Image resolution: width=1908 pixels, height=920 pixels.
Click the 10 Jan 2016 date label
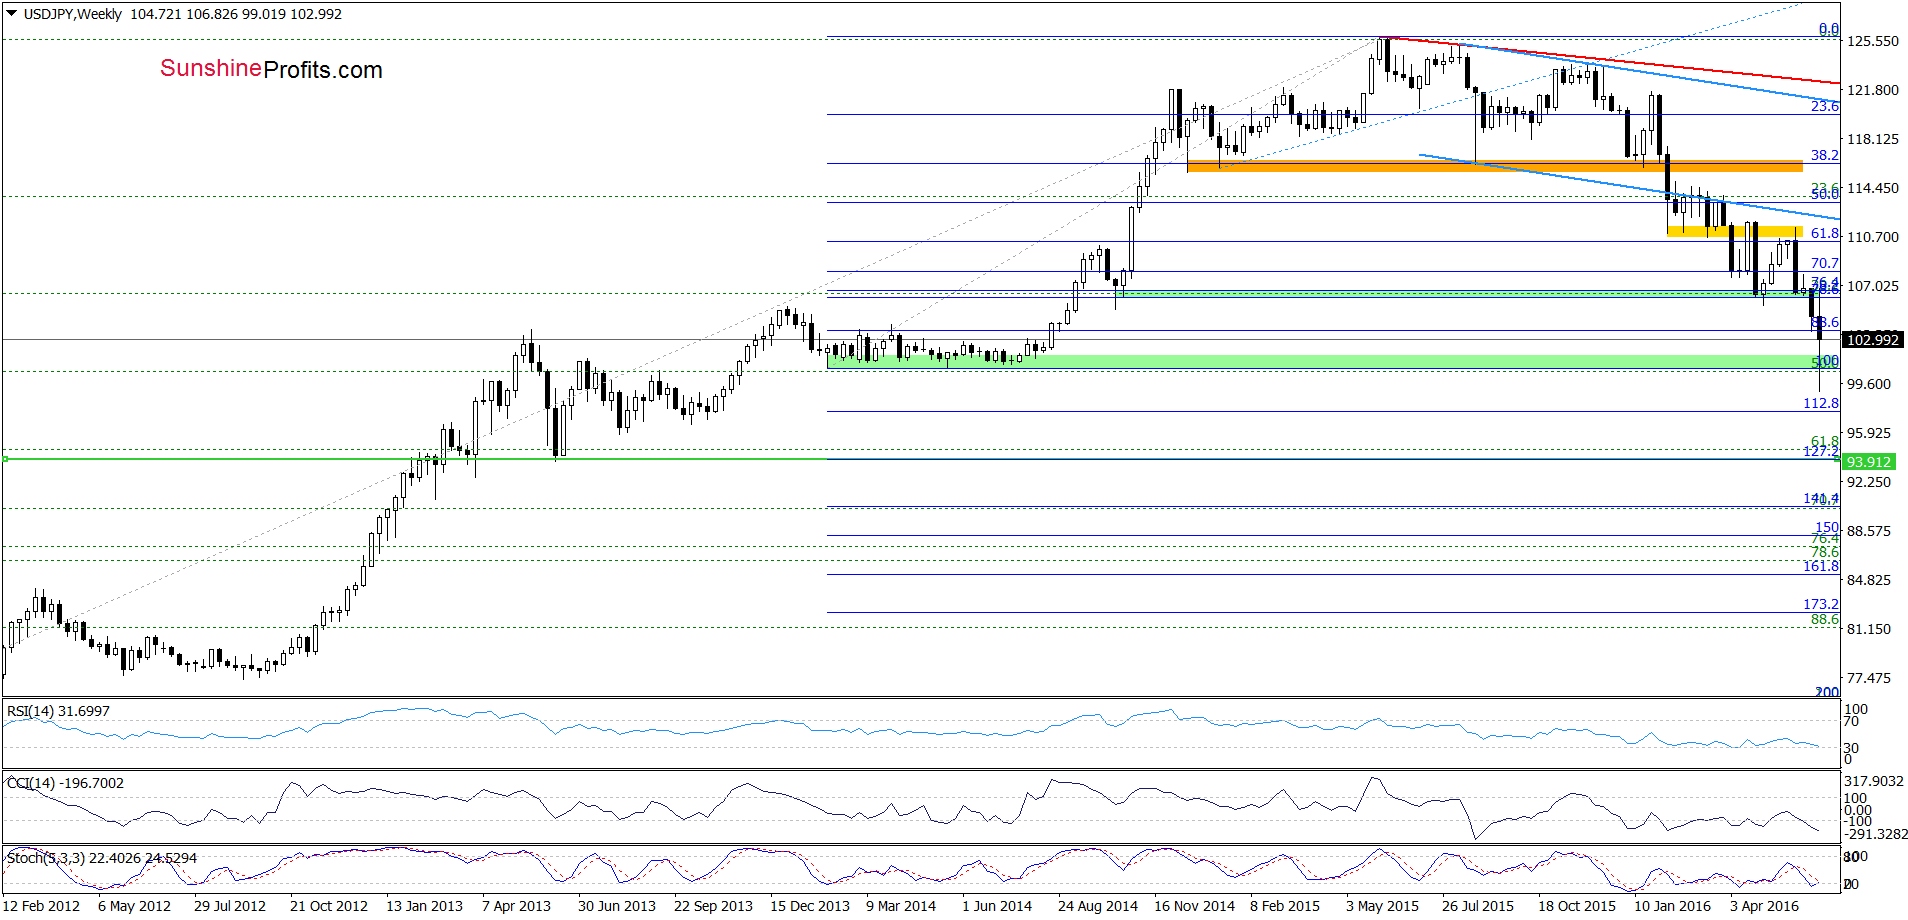pyautogui.click(x=1673, y=906)
